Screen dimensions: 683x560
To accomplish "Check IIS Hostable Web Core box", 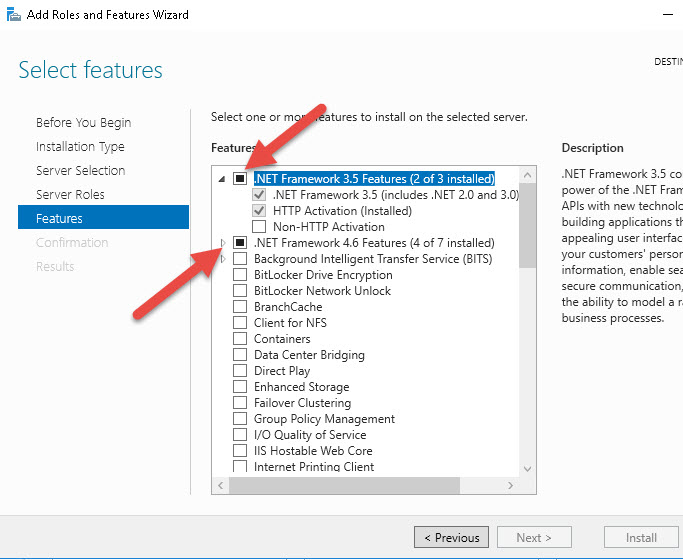I will coord(240,451).
